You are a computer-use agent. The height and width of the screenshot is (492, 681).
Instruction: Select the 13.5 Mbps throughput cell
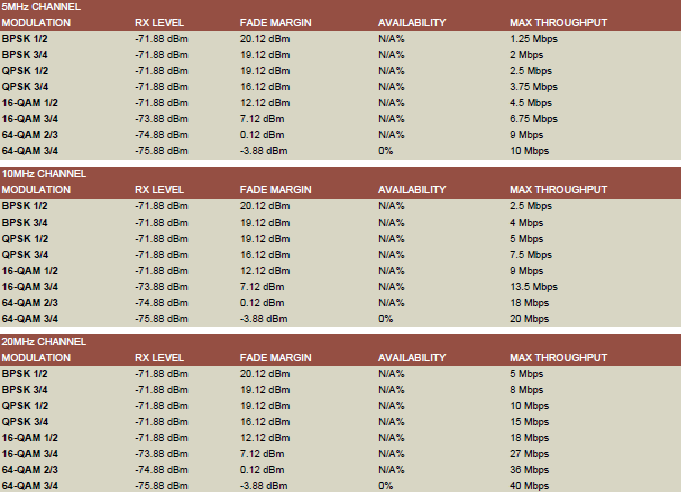coord(532,286)
